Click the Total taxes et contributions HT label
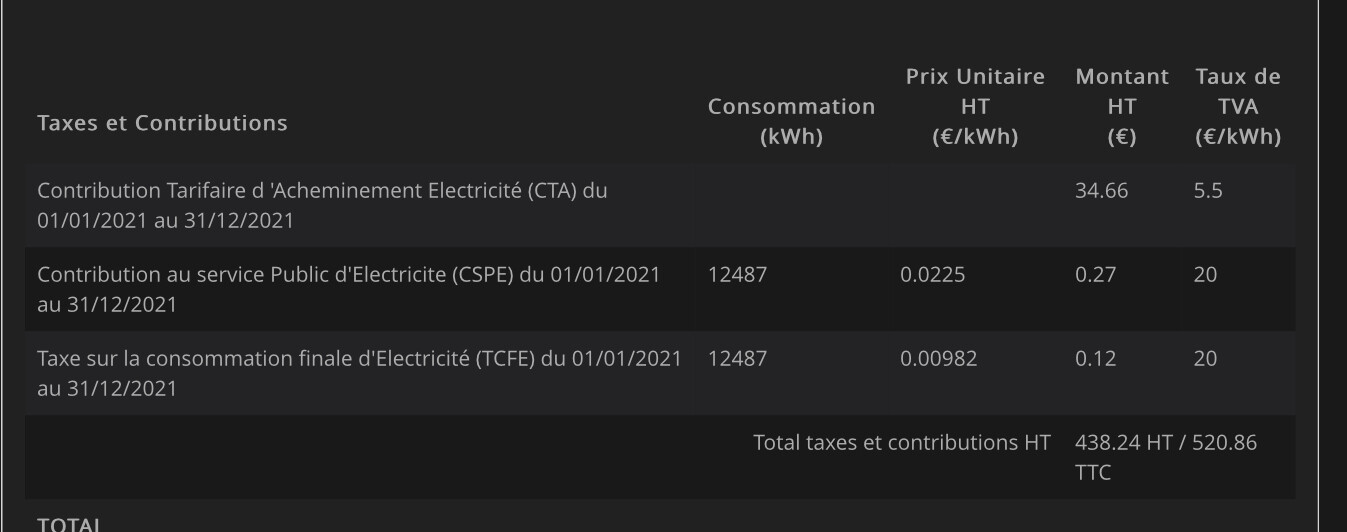Image resolution: width=1347 pixels, height=532 pixels. point(902,442)
